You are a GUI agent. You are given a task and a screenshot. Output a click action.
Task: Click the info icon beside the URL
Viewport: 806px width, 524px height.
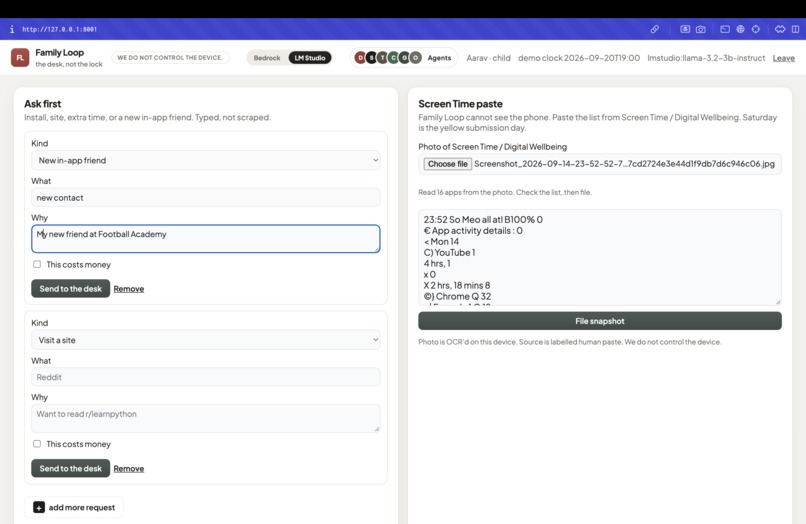12,29
